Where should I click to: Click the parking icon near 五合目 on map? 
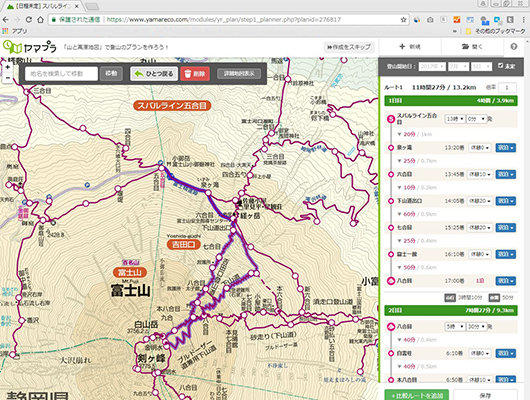pos(161,163)
